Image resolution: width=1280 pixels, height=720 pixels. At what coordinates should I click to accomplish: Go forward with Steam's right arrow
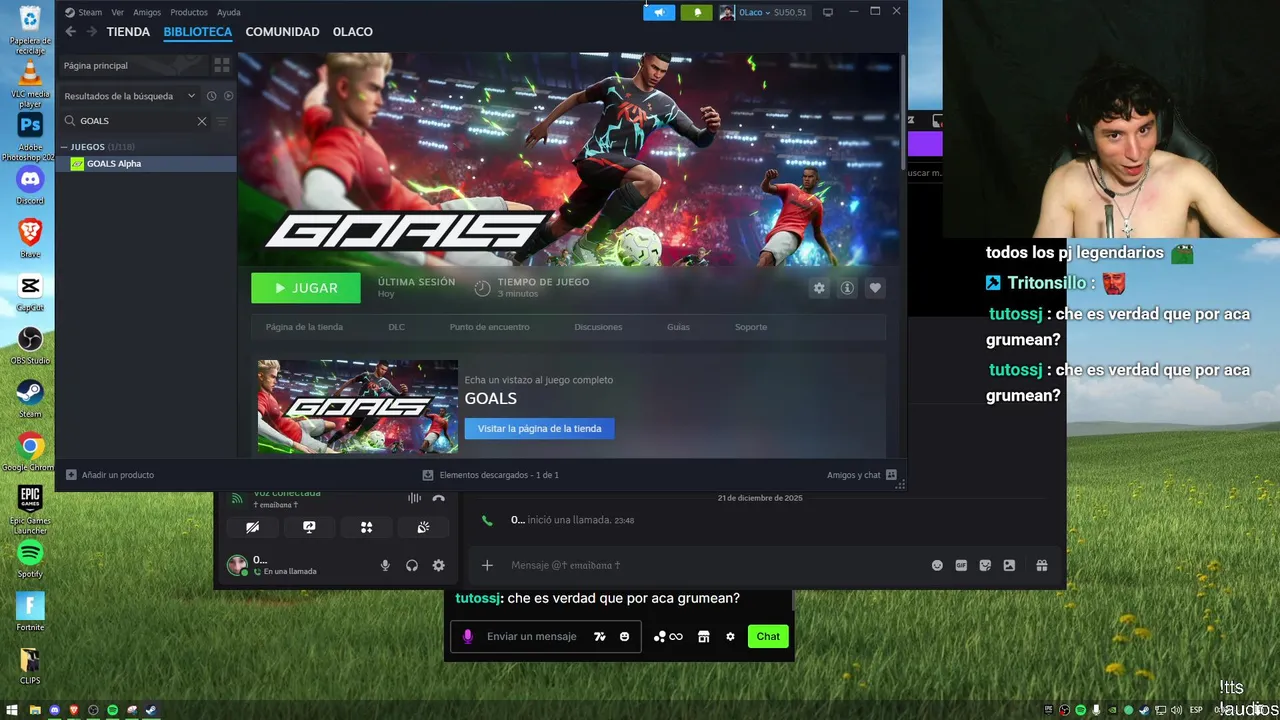(92, 32)
